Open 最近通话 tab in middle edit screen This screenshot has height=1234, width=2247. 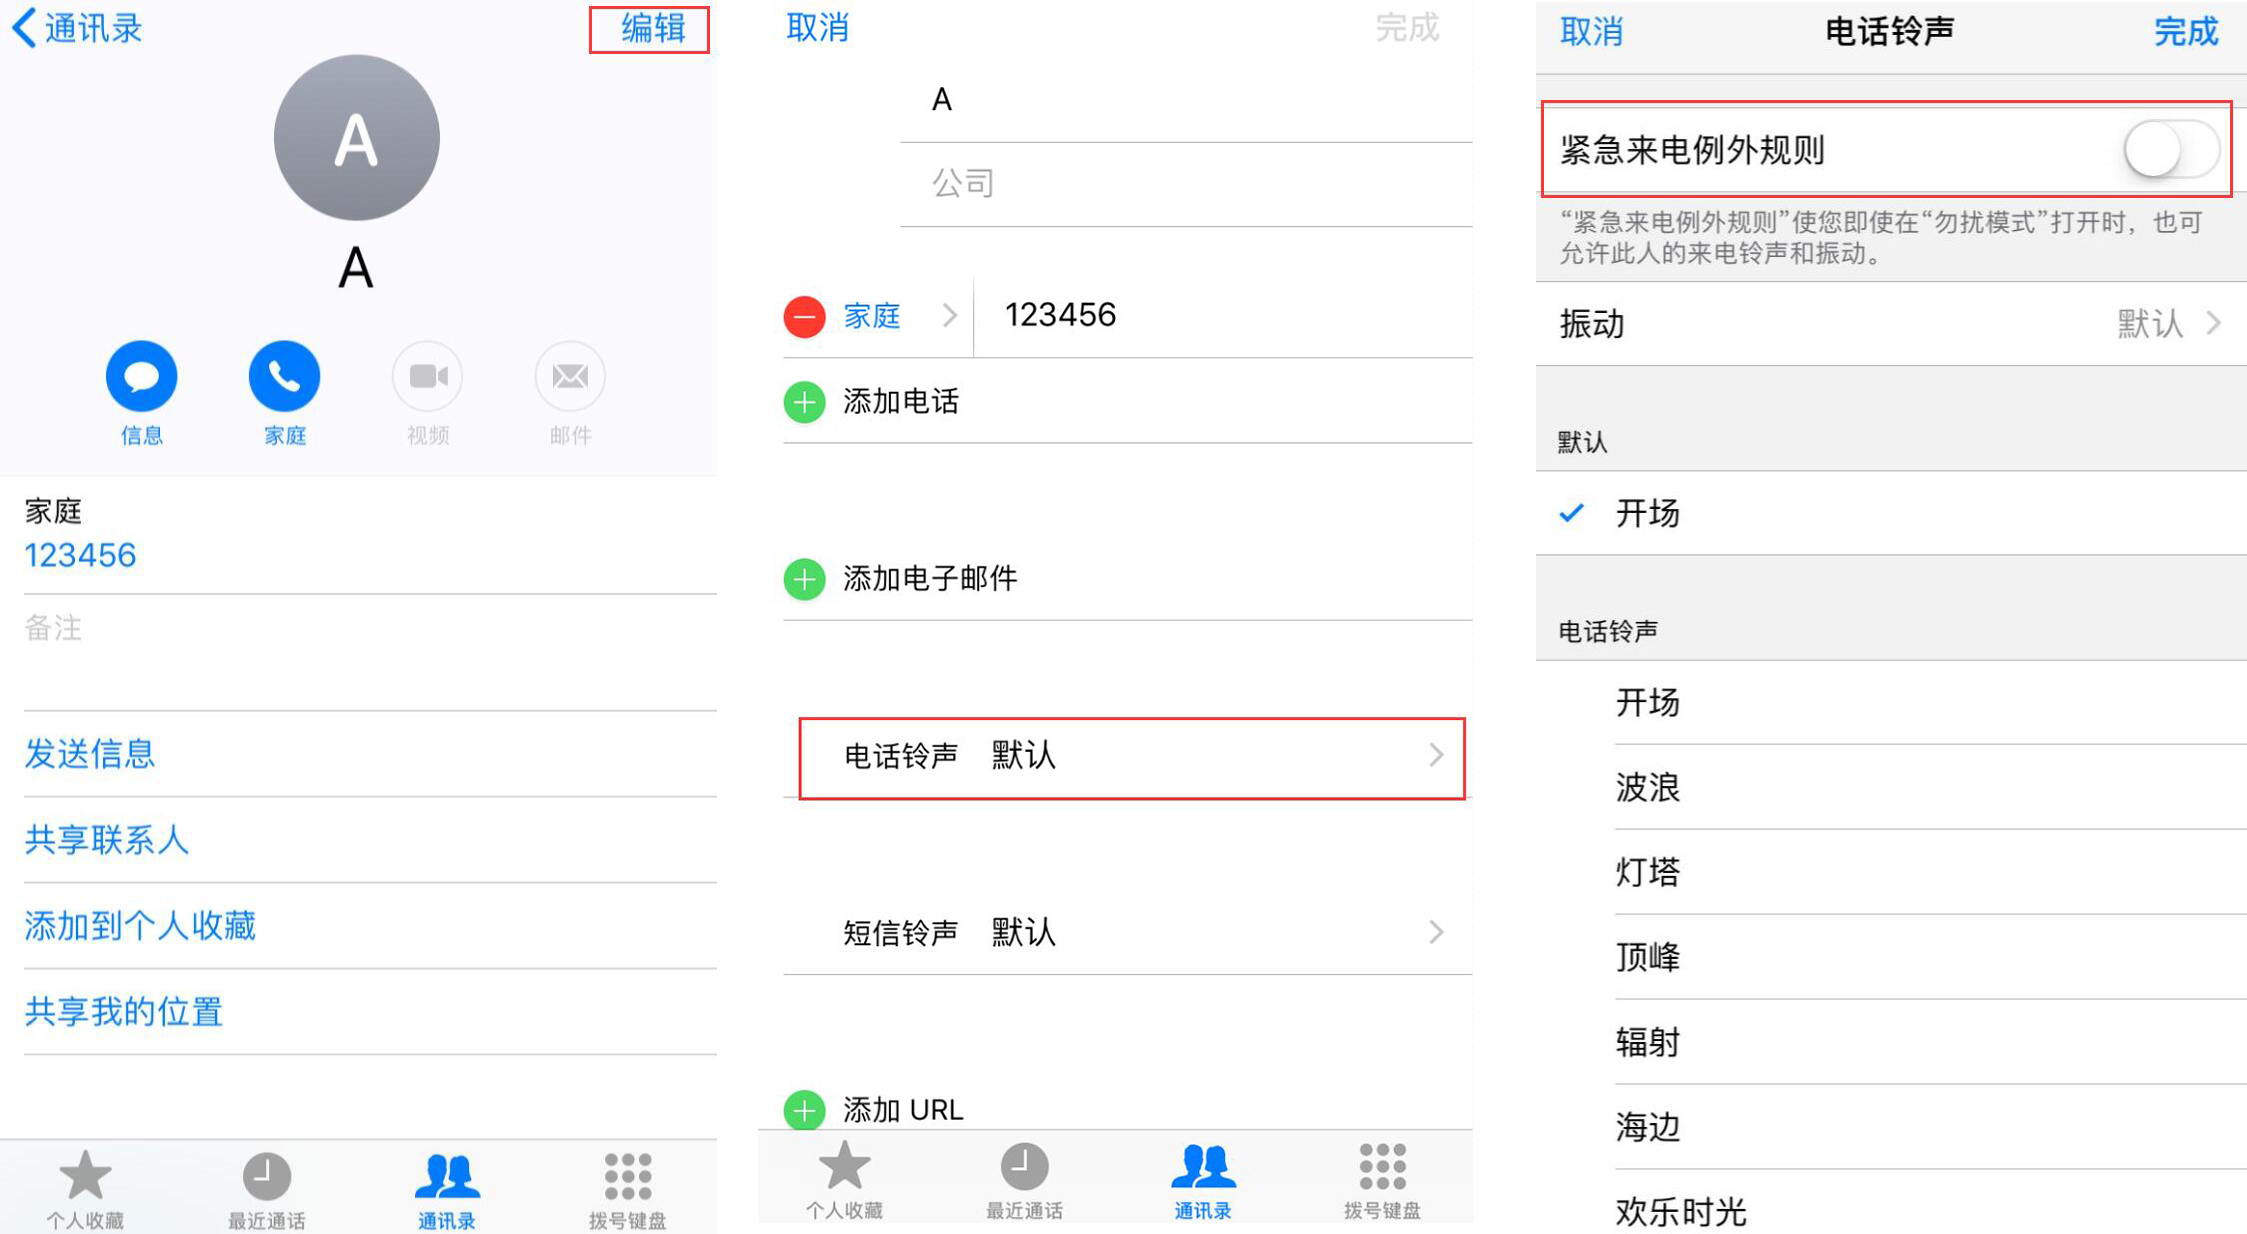tap(1025, 1180)
